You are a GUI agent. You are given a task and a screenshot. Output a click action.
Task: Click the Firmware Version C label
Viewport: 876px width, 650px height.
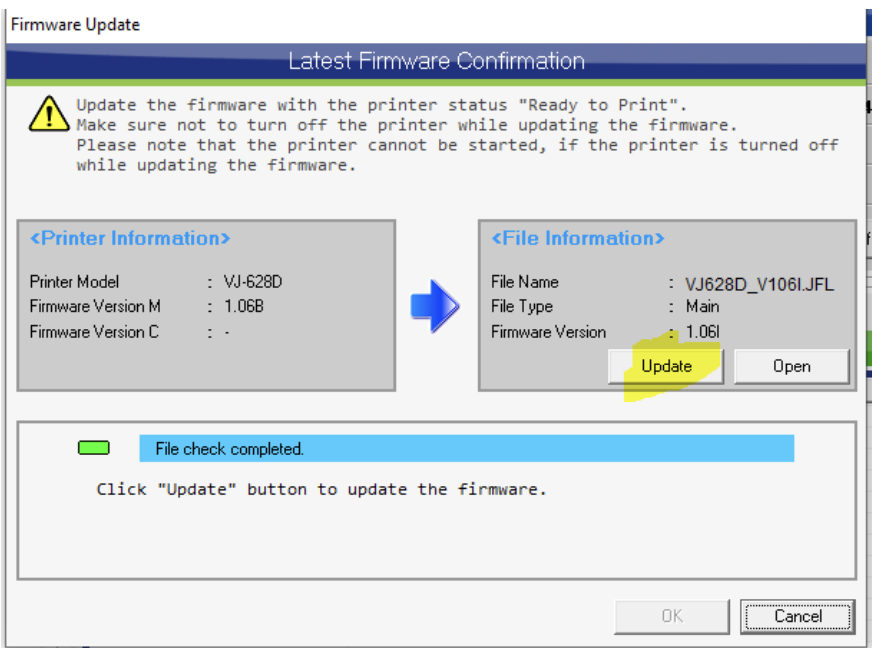click(94, 332)
